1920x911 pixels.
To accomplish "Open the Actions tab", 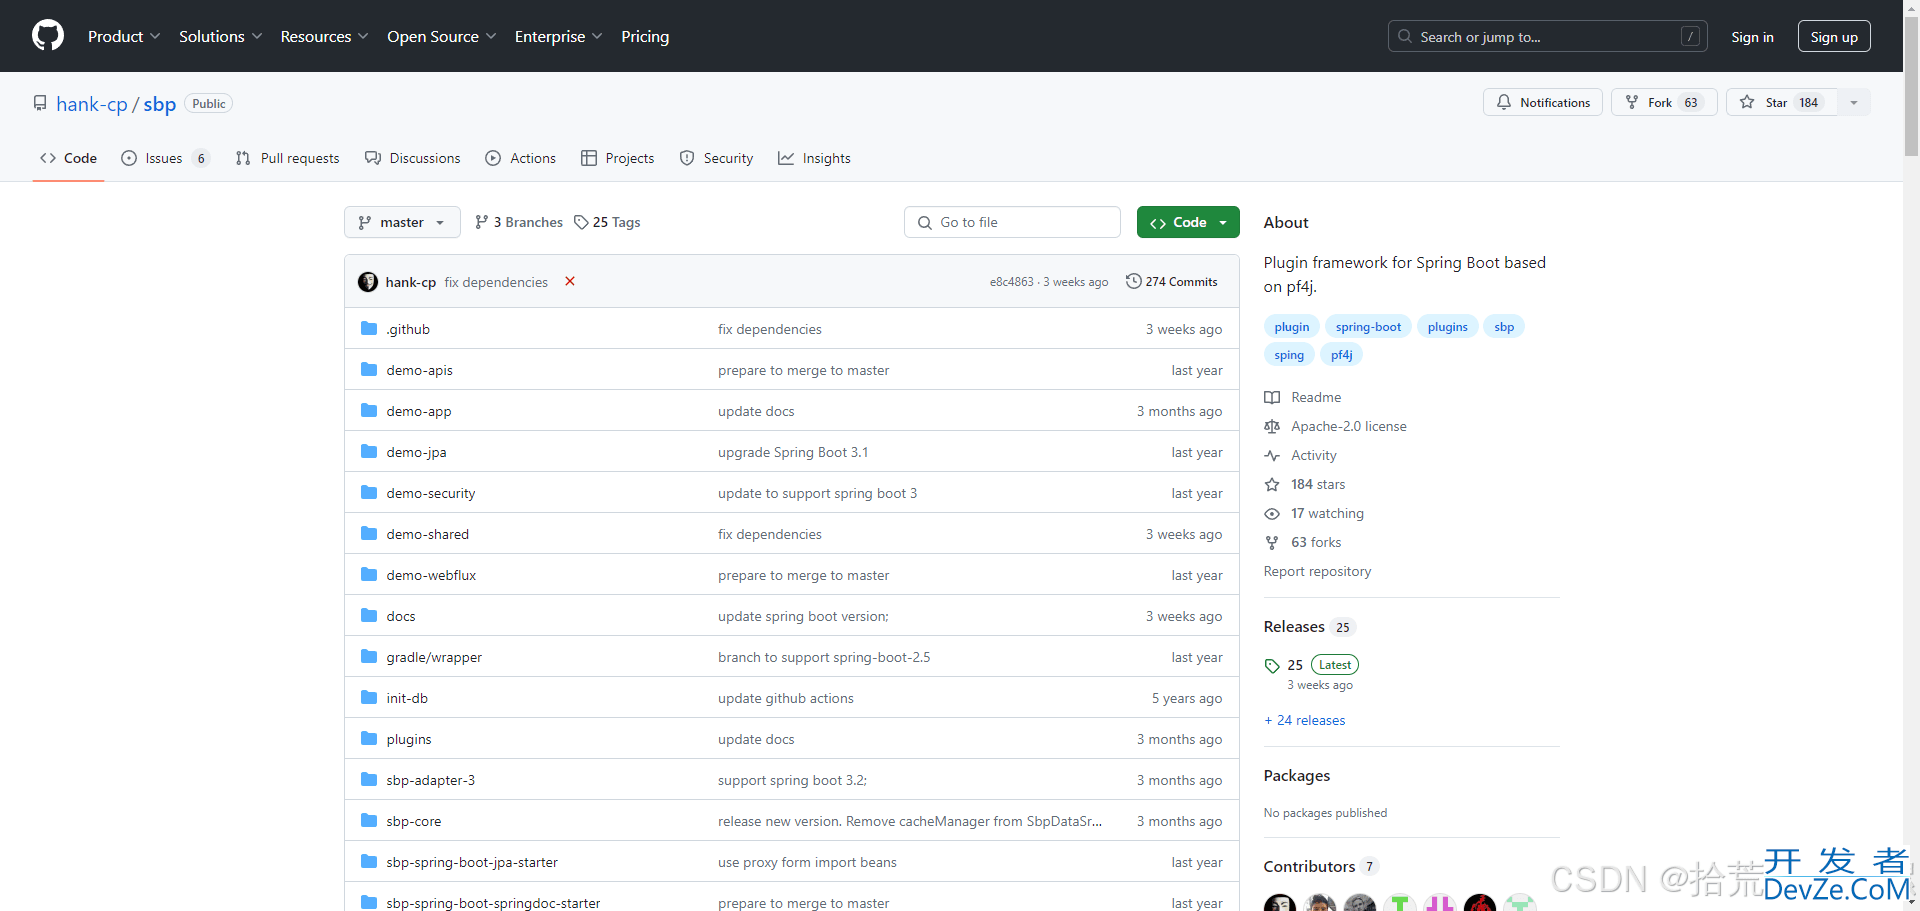I will pos(521,158).
